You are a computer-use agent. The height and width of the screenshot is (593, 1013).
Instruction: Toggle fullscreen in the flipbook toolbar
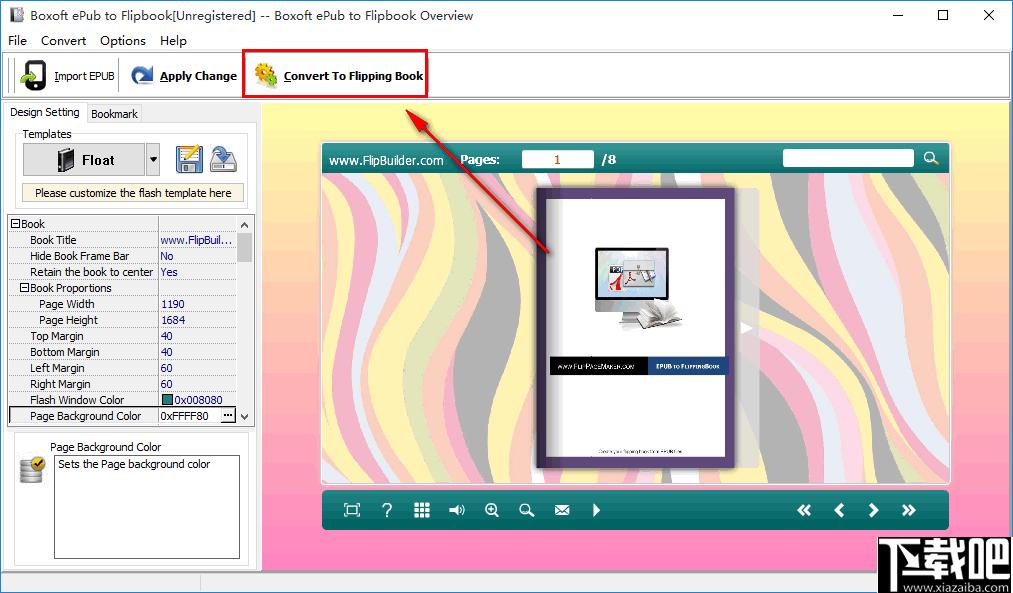click(x=352, y=510)
